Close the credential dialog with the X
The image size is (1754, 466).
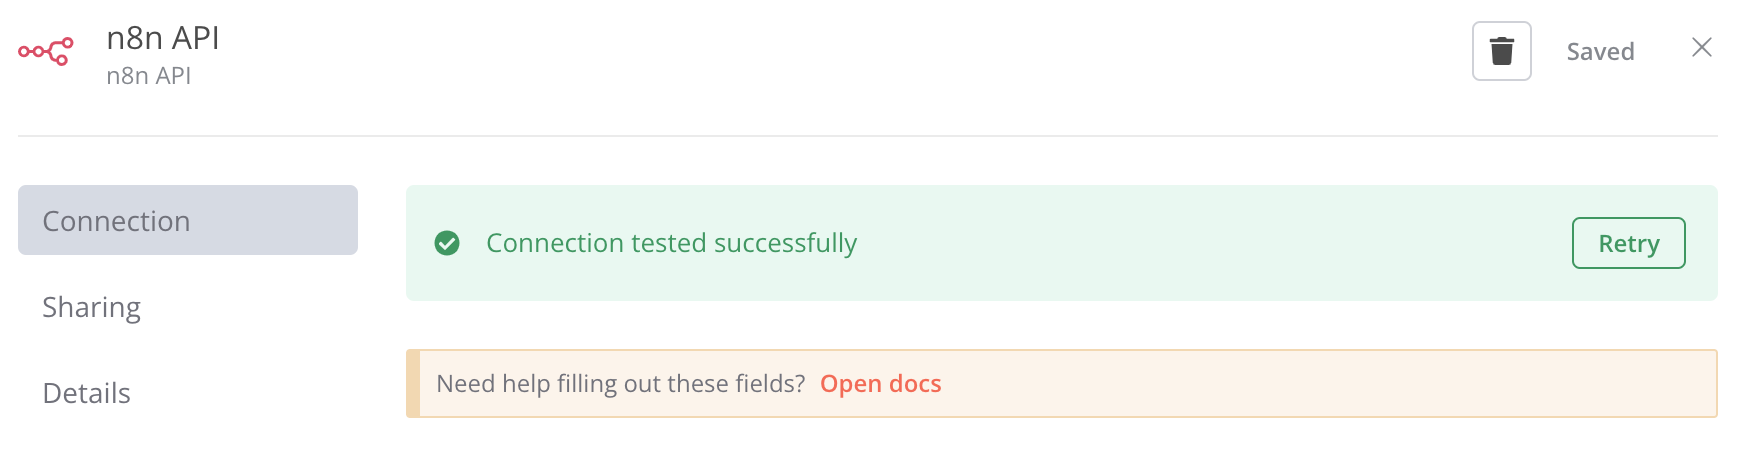coord(1701,48)
